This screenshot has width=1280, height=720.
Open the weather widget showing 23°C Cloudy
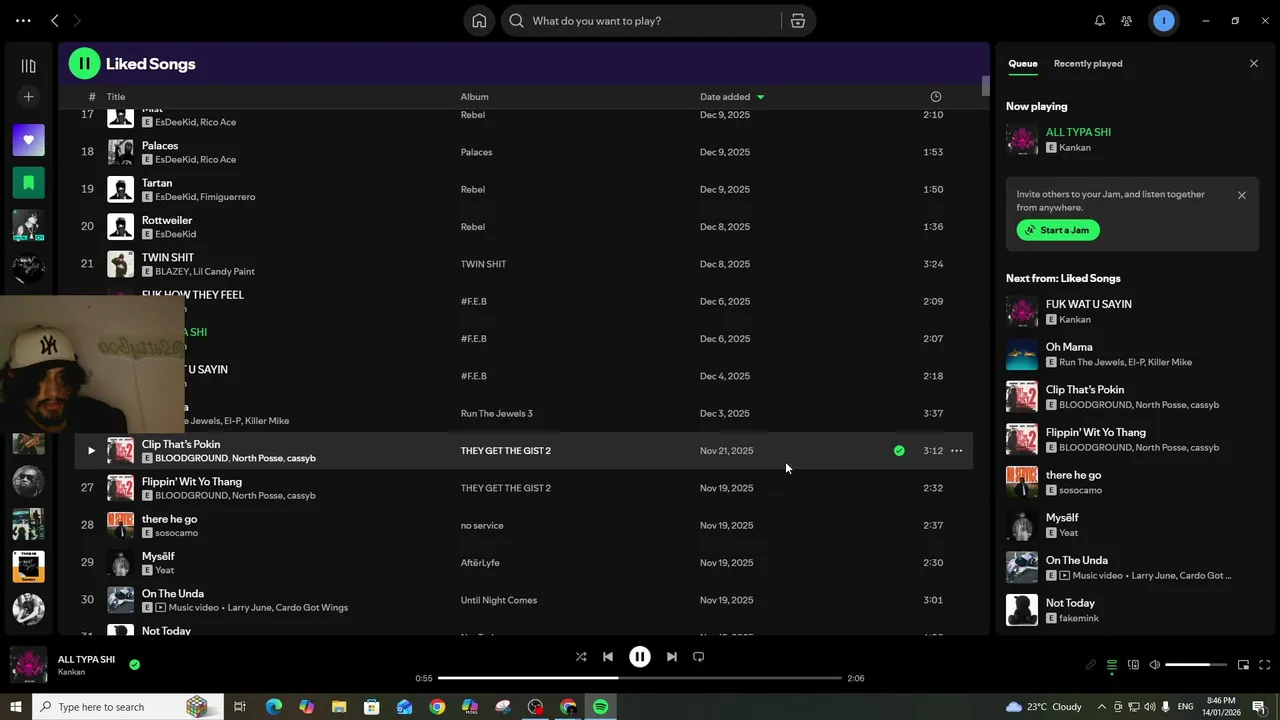(1044, 707)
